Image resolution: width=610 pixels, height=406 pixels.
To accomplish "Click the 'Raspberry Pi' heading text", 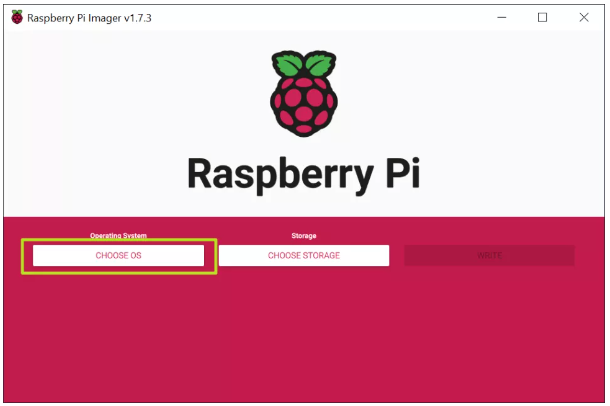I will (x=304, y=175).
